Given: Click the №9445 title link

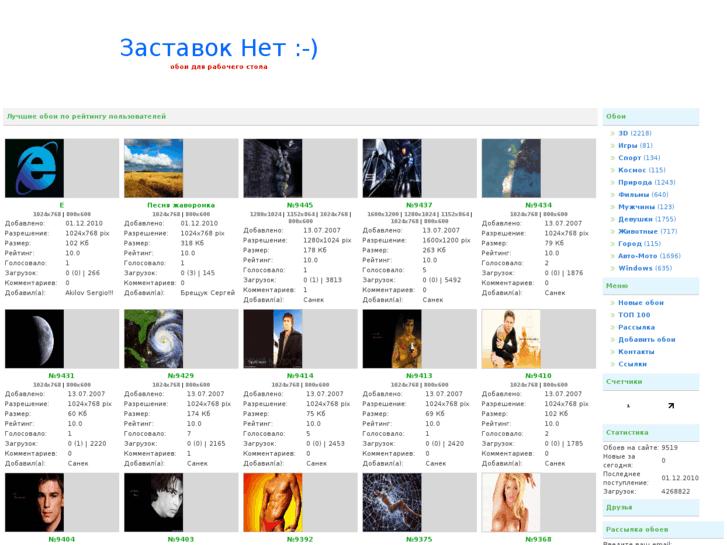Looking at the screenshot, I should (300, 205).
